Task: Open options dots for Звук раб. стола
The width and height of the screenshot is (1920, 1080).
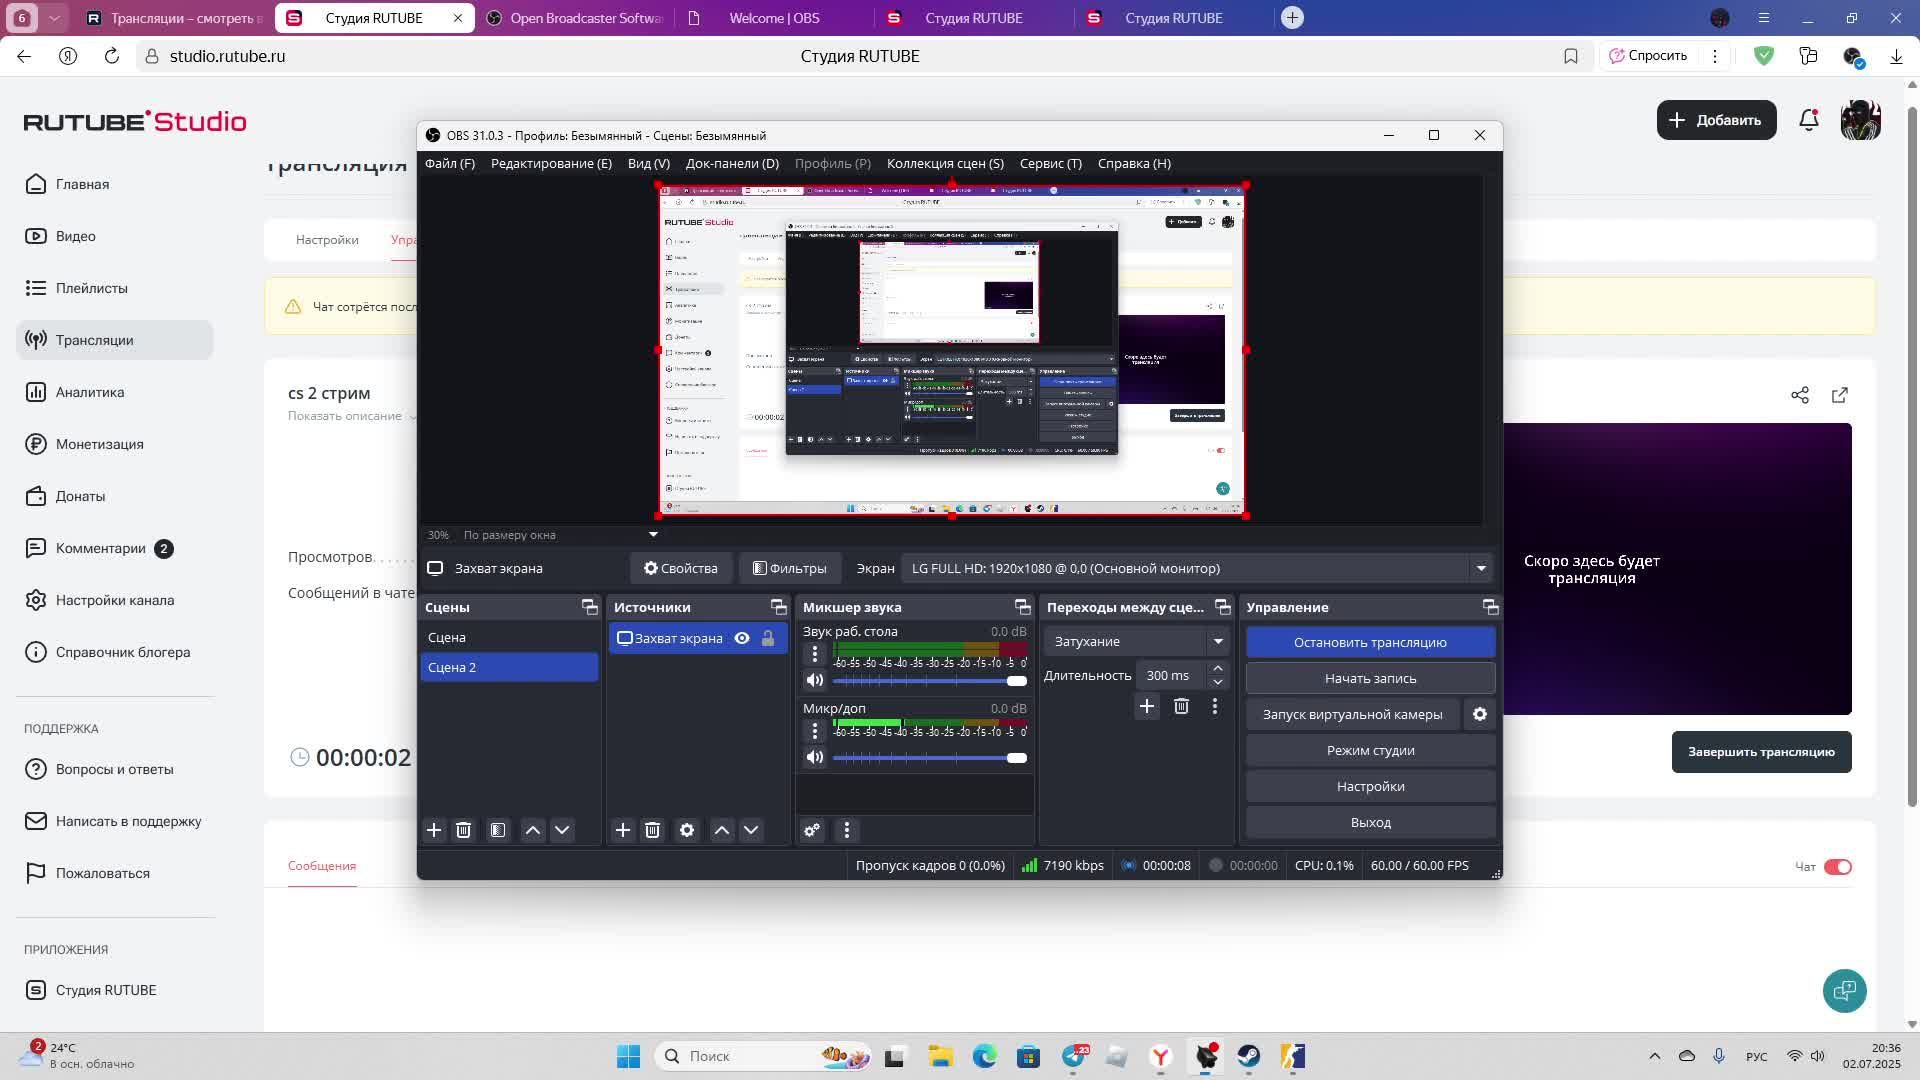Action: (815, 654)
